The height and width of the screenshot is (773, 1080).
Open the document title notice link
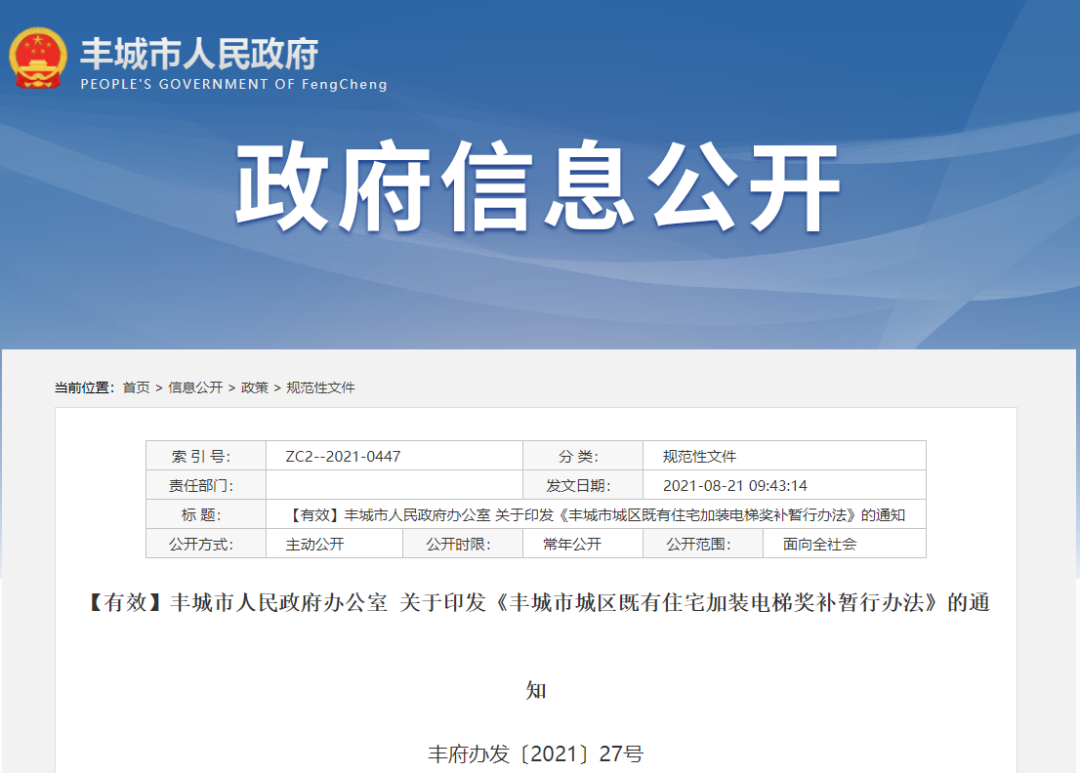594,515
